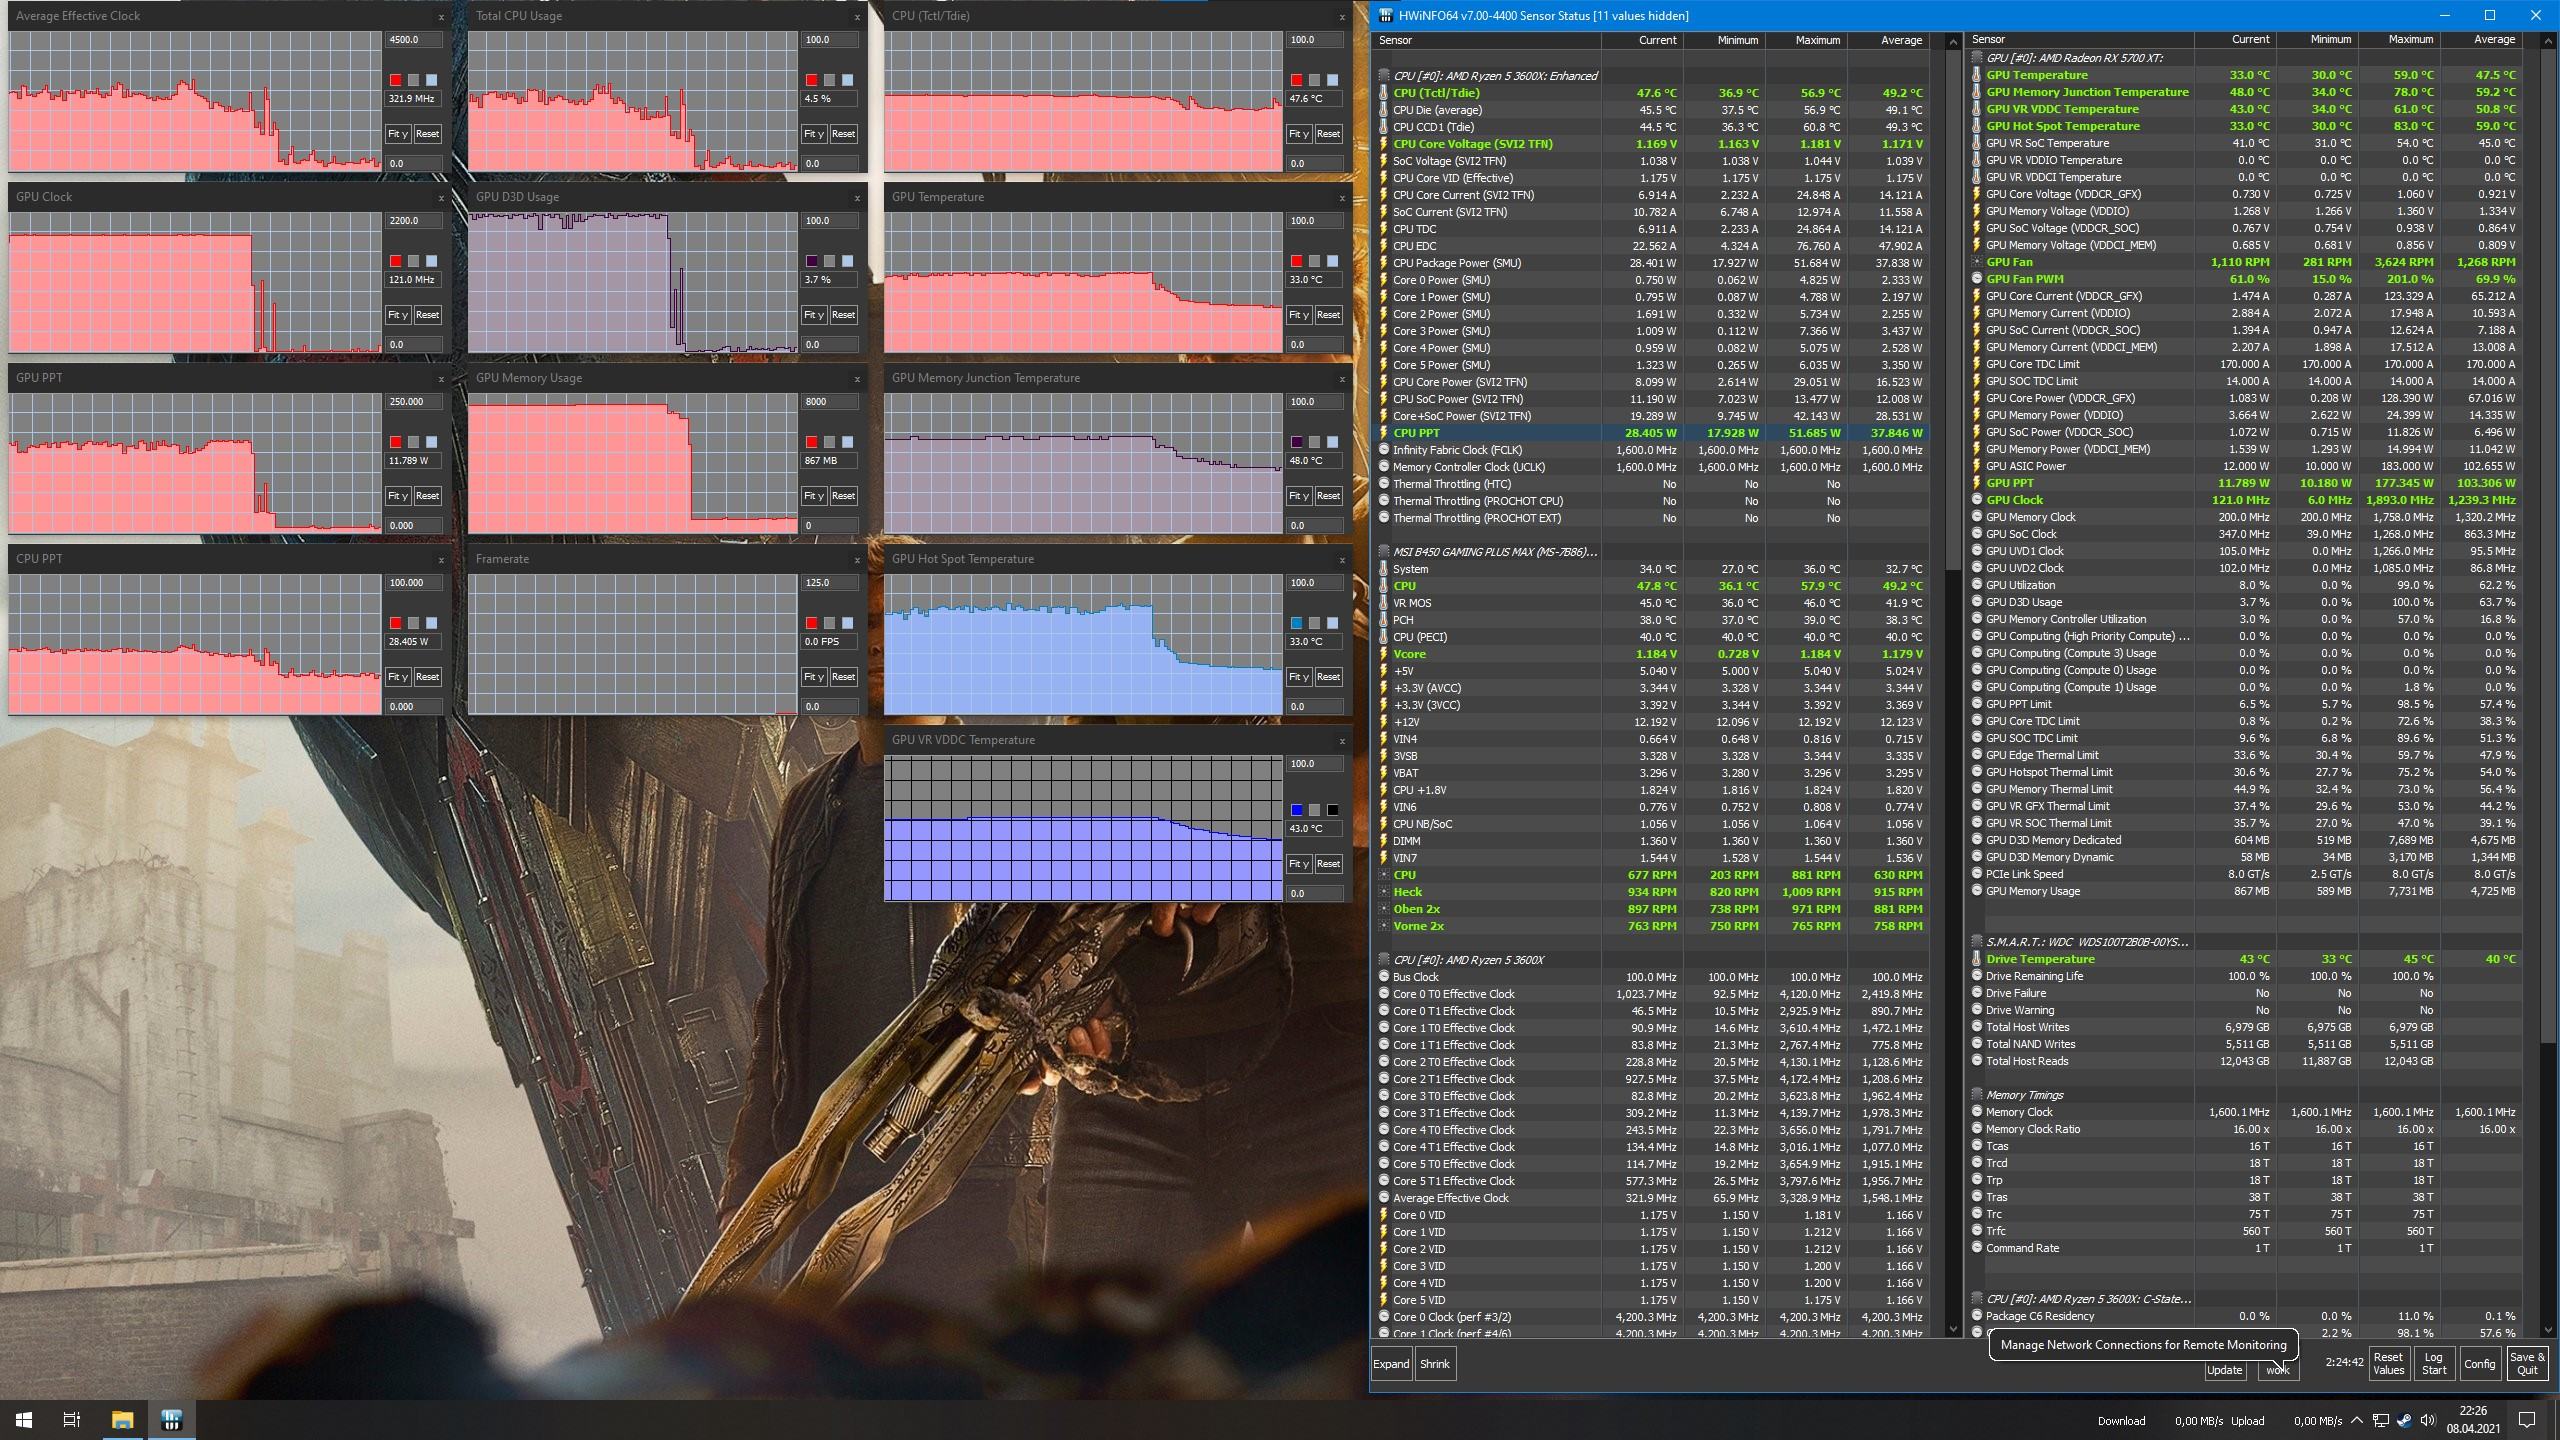Screen dimensions: 2560x1440
Task: Collapse CPU [#0]: AMD Ryzen 5 3600X: C-State group
Action: click(x=1977, y=1299)
